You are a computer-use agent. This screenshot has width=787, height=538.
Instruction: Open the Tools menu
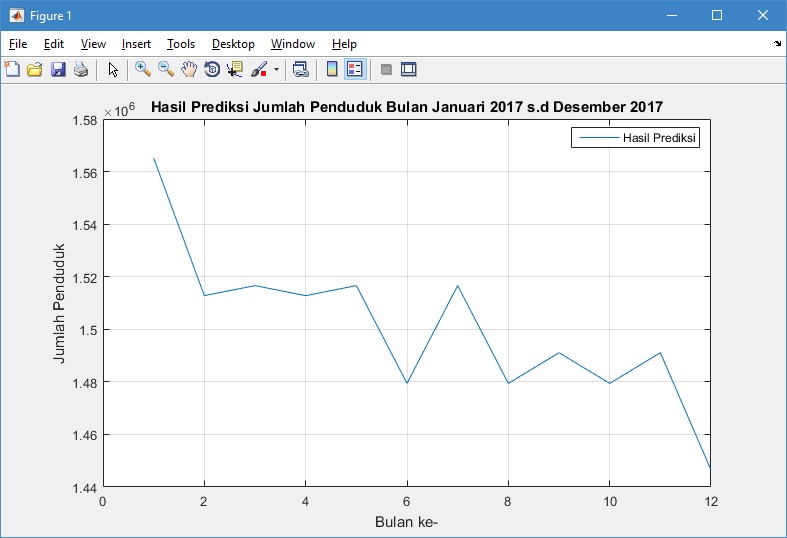pyautogui.click(x=181, y=44)
